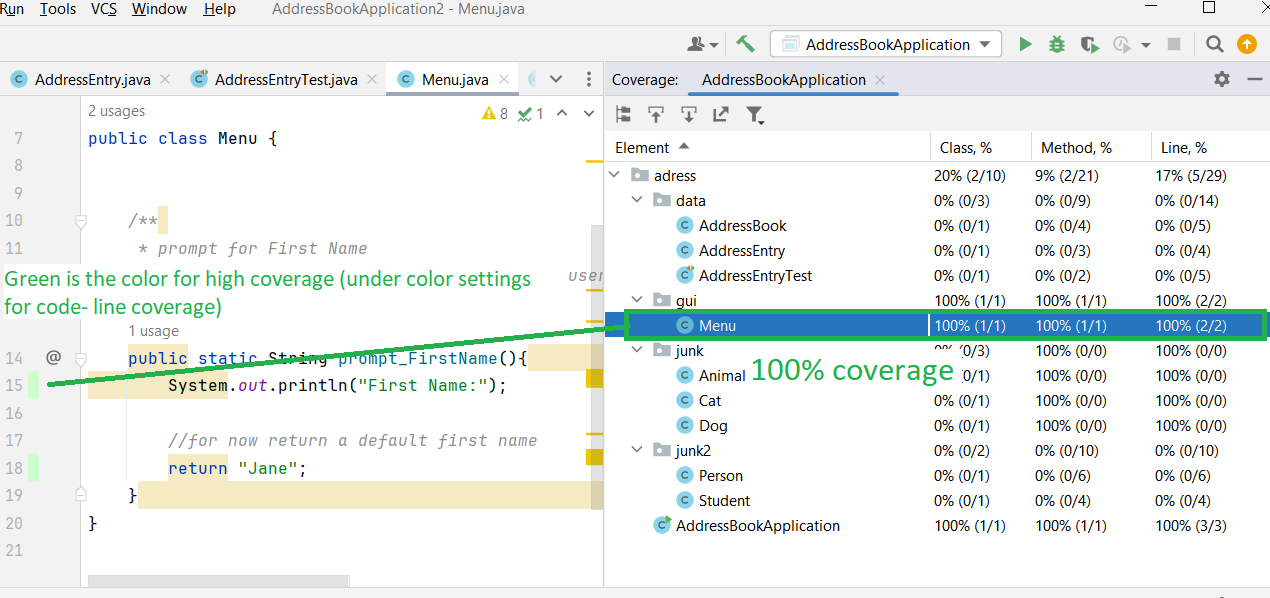Open the AddressBookApplication run configuration dropdown
Screen dimensions: 1270x598
(888, 44)
